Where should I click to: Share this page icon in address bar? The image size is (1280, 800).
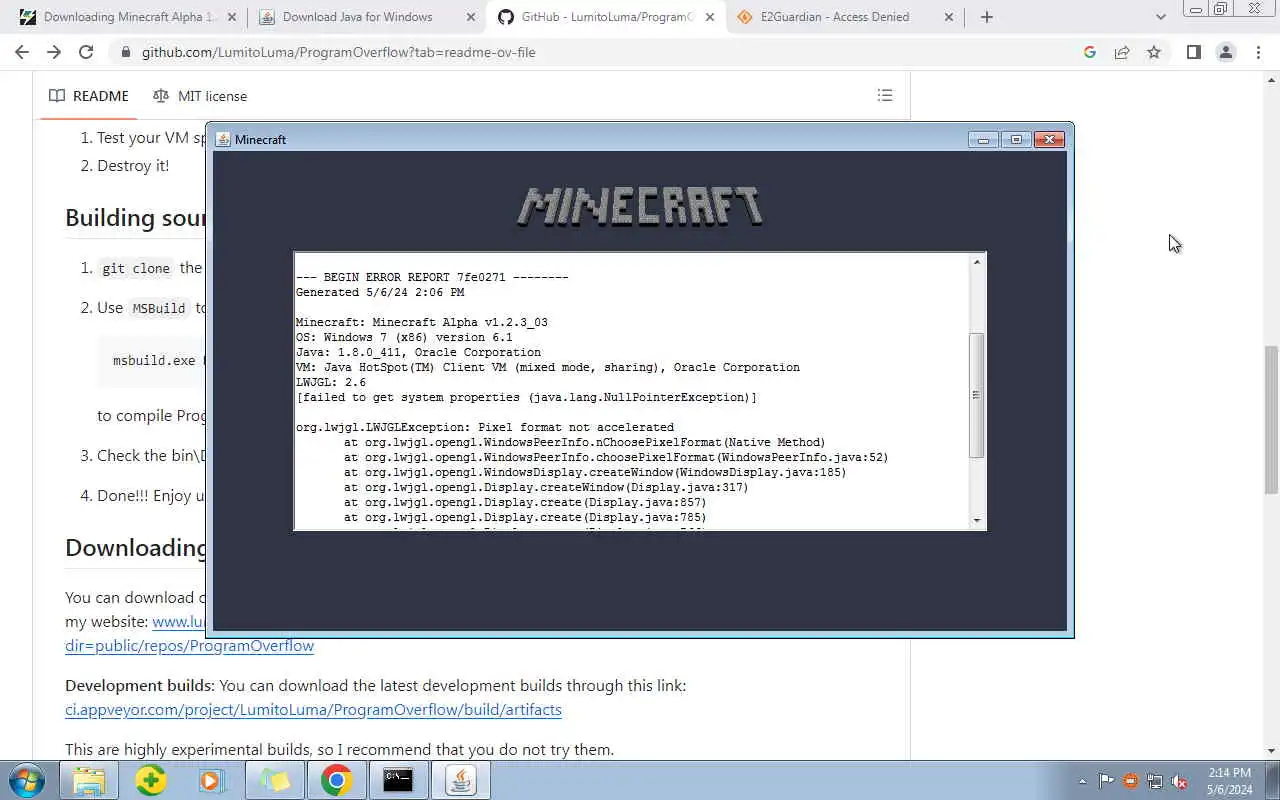1122,52
